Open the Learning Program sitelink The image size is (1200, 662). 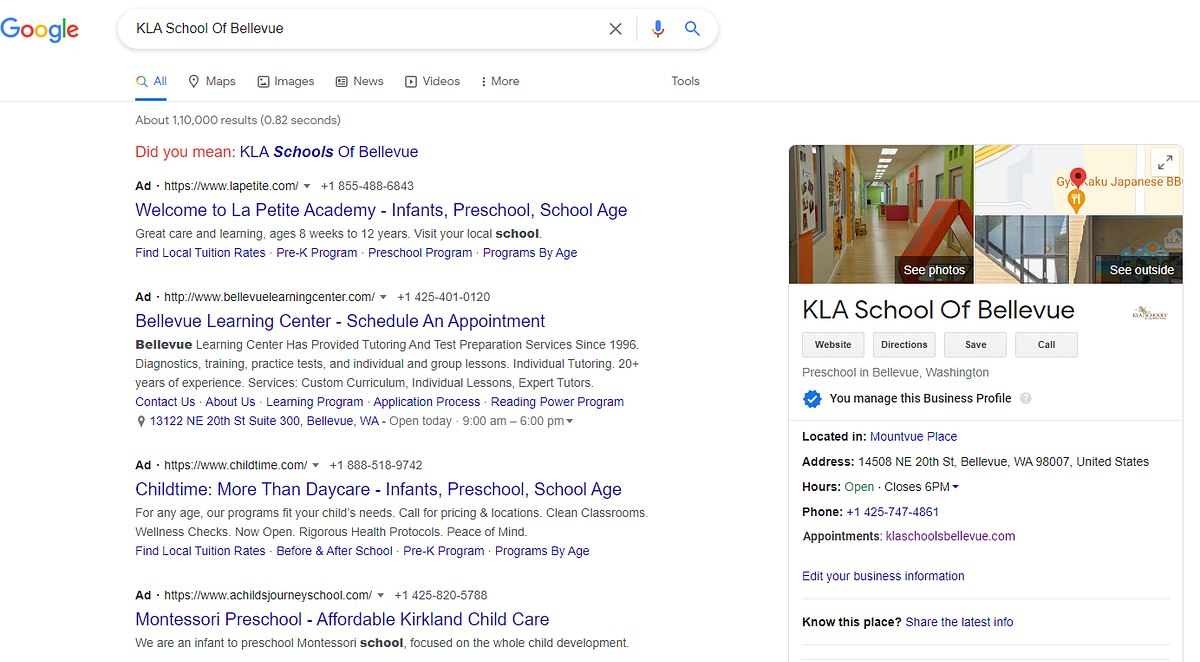click(x=314, y=402)
